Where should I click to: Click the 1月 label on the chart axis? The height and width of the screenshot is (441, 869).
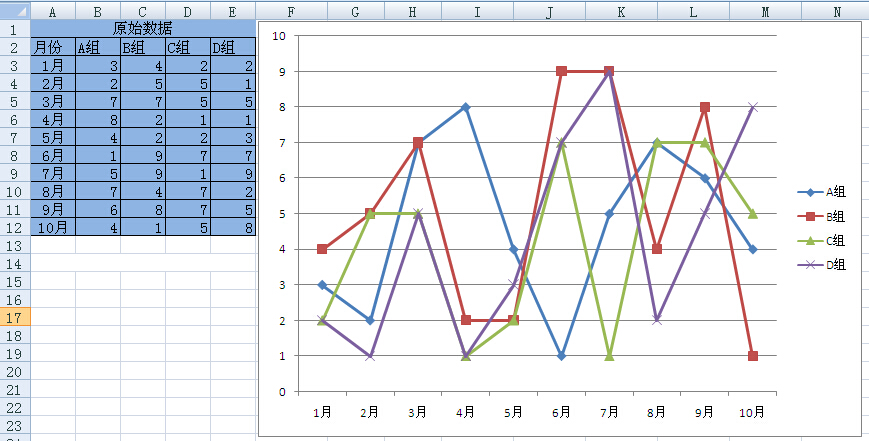click(322, 412)
